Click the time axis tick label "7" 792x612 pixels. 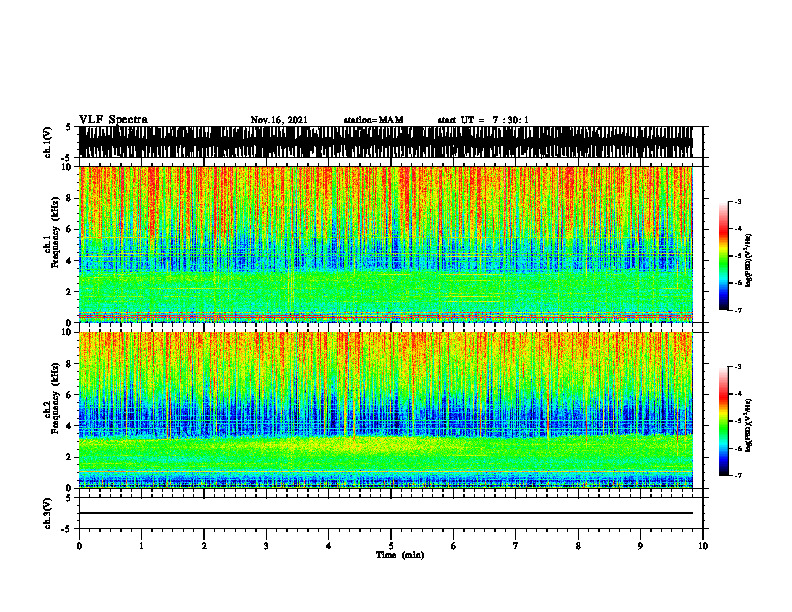pyautogui.click(x=516, y=546)
